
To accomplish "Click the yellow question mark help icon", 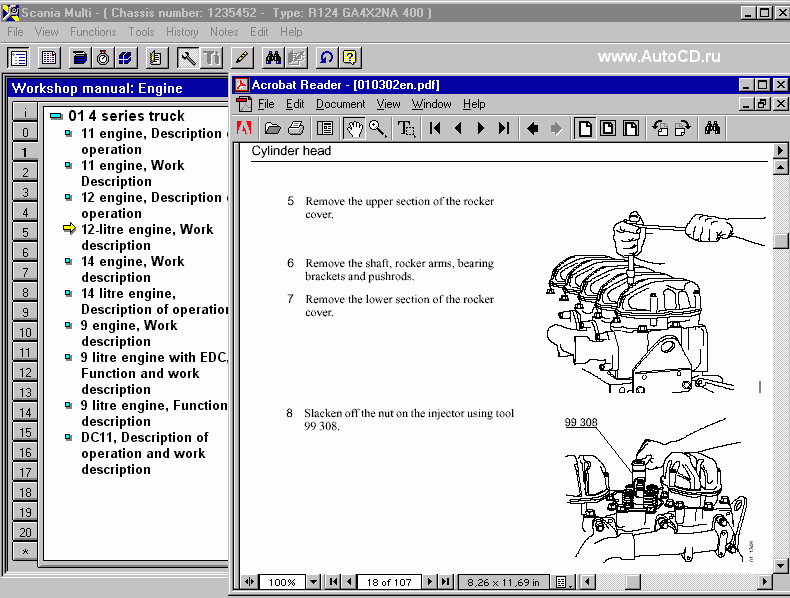I will click(350, 58).
